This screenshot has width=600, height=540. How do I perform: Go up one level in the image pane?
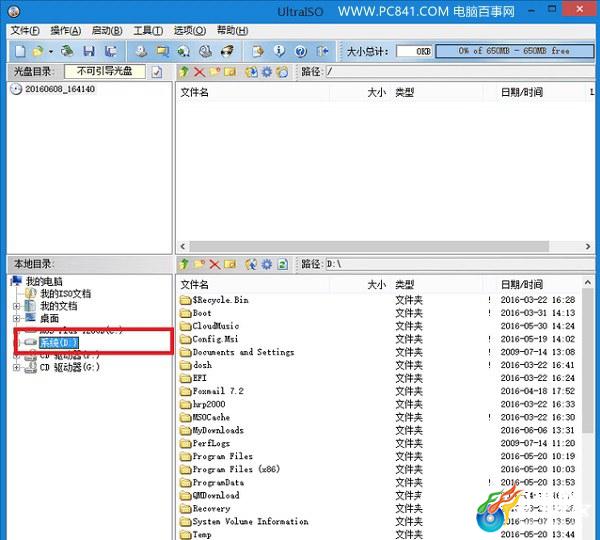click(x=184, y=72)
